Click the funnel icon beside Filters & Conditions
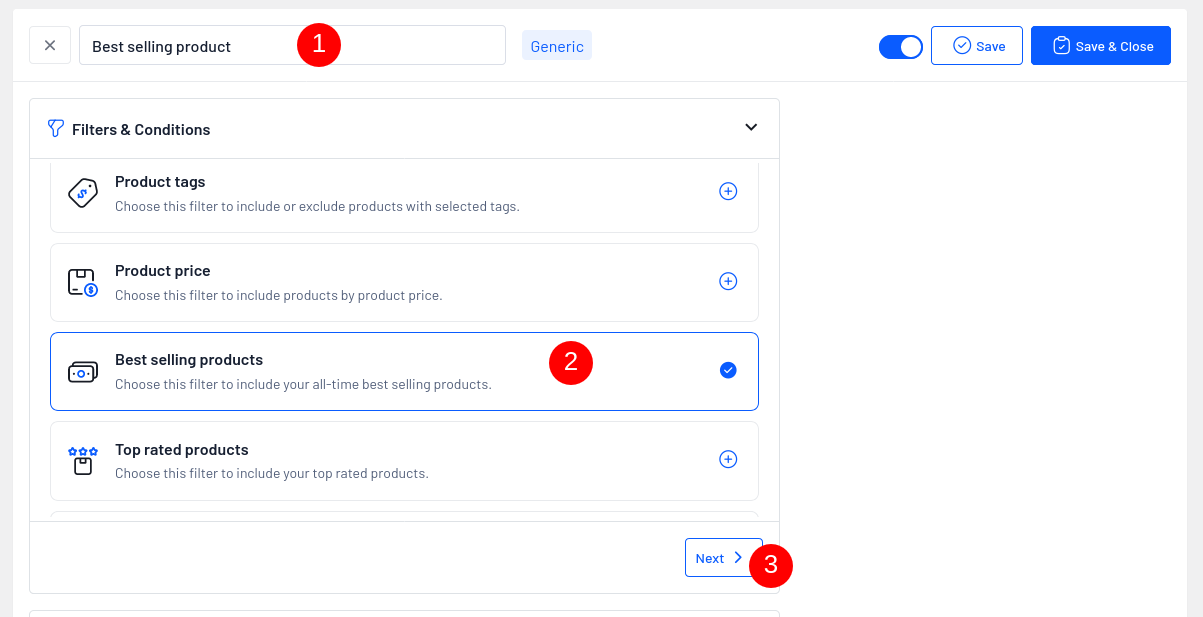1203x617 pixels. 56,129
